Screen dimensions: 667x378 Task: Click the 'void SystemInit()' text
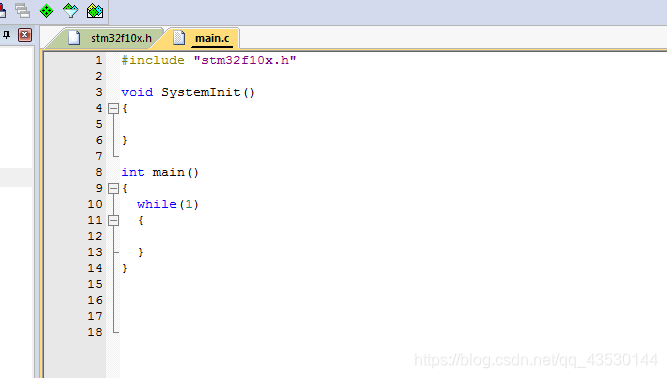188,92
